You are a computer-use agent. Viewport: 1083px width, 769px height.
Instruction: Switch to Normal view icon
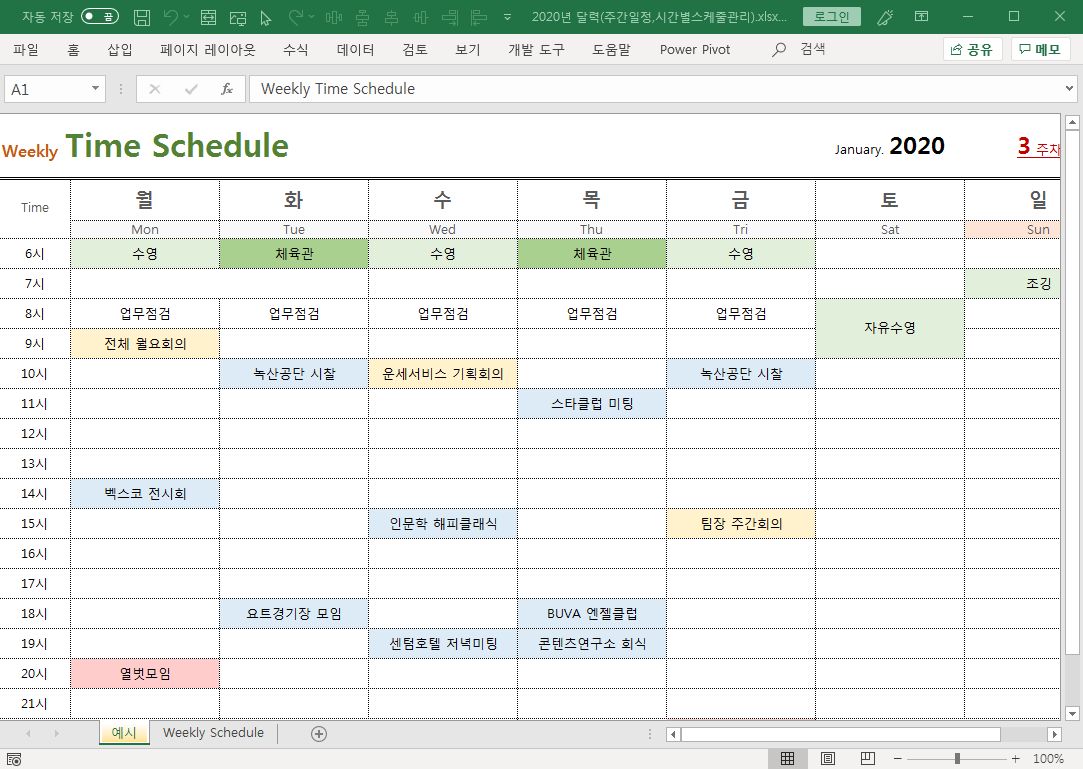pyautogui.click(x=787, y=759)
